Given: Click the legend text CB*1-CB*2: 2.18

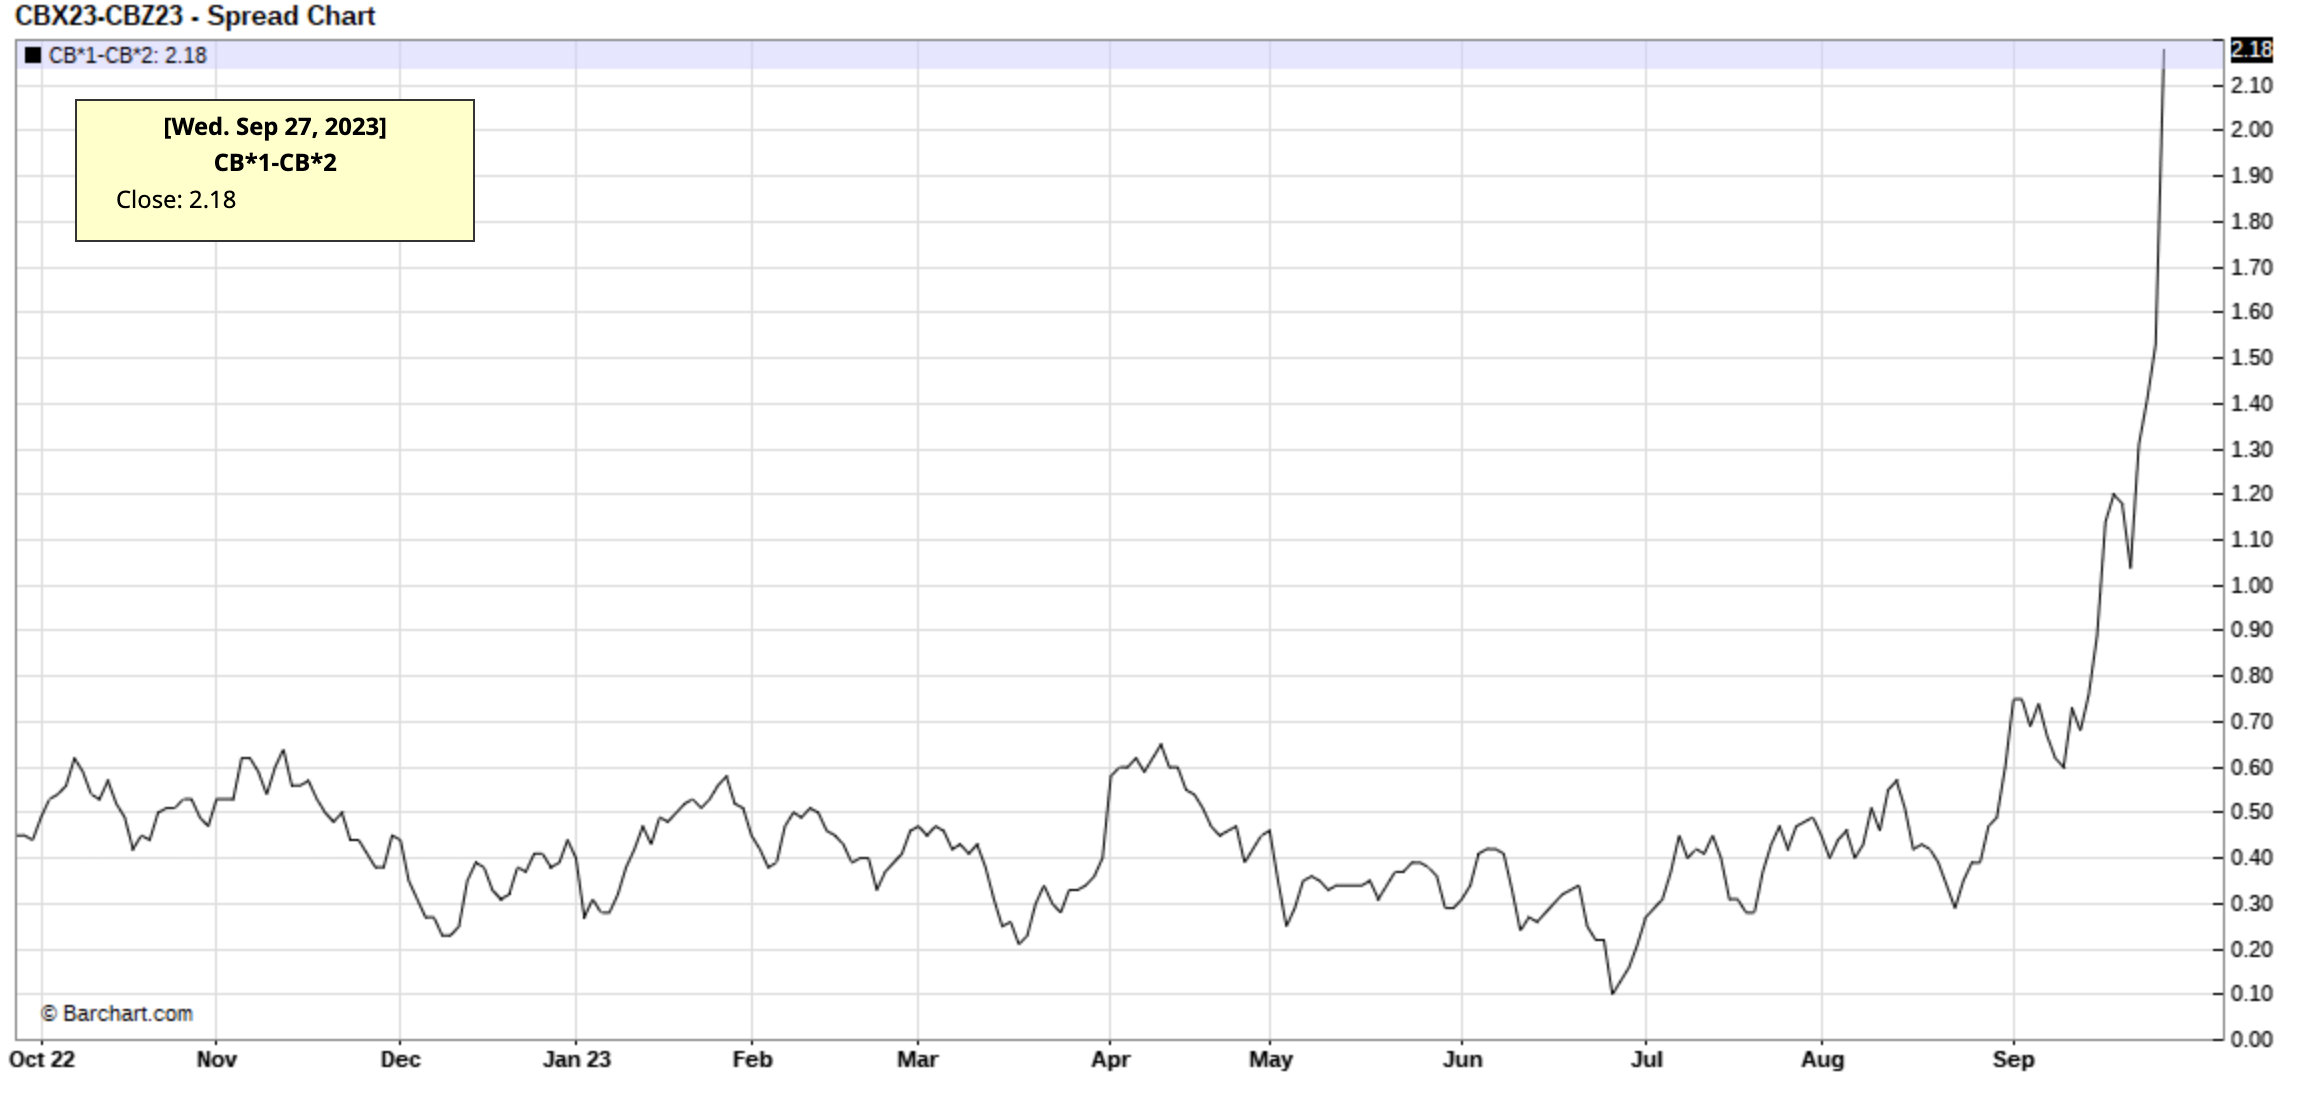Looking at the screenshot, I should pos(128,56).
